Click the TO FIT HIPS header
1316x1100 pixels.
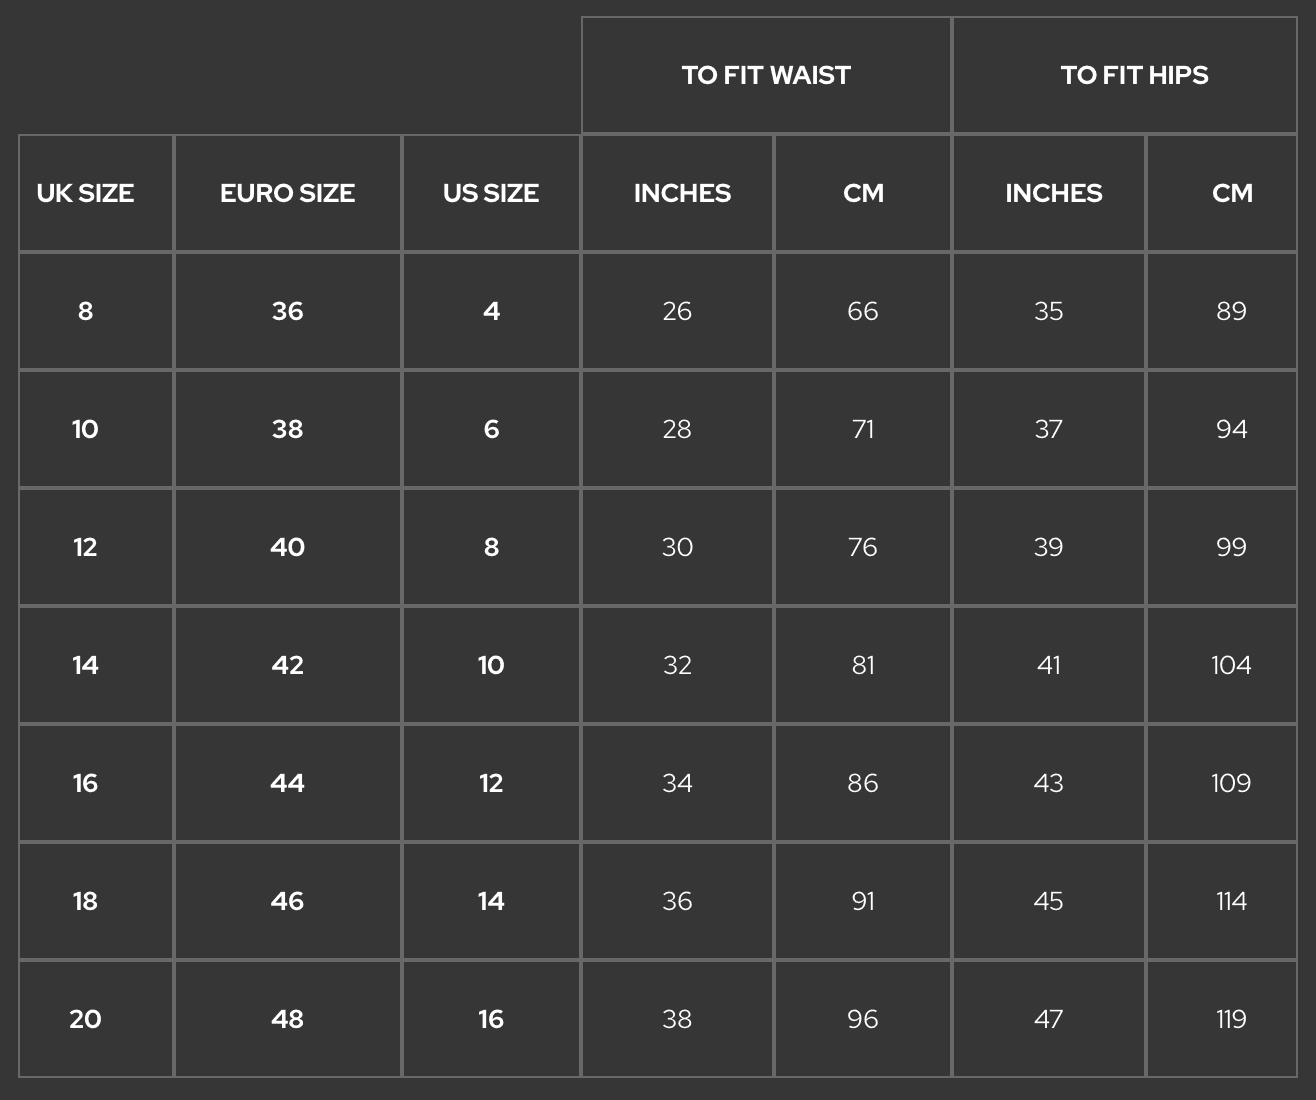click(x=1134, y=75)
